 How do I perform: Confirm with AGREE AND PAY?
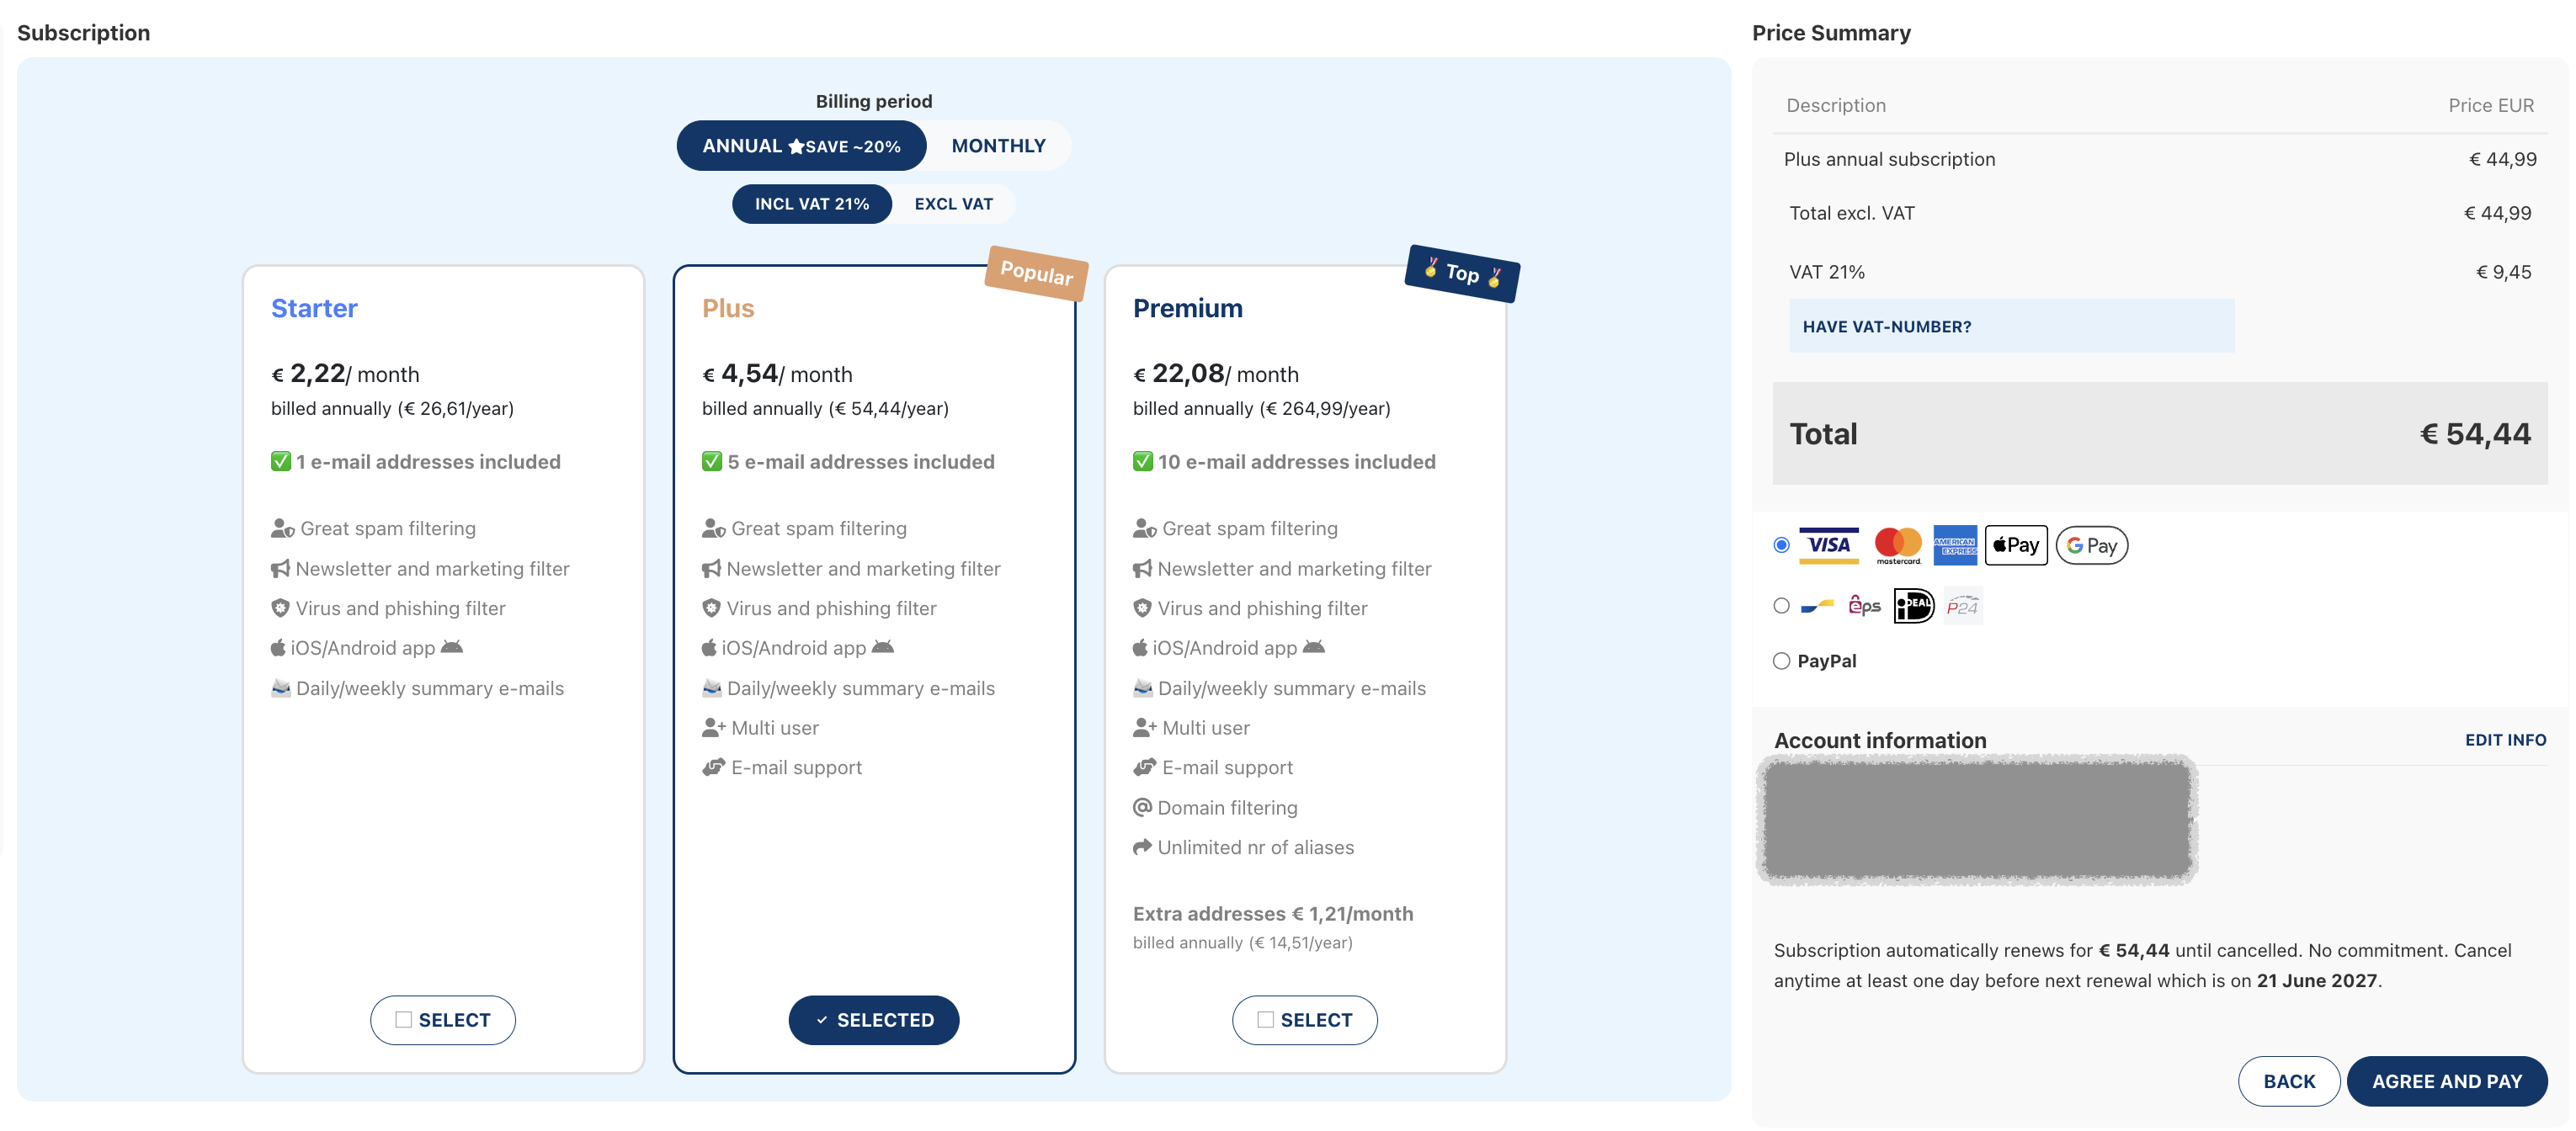[2446, 1081]
